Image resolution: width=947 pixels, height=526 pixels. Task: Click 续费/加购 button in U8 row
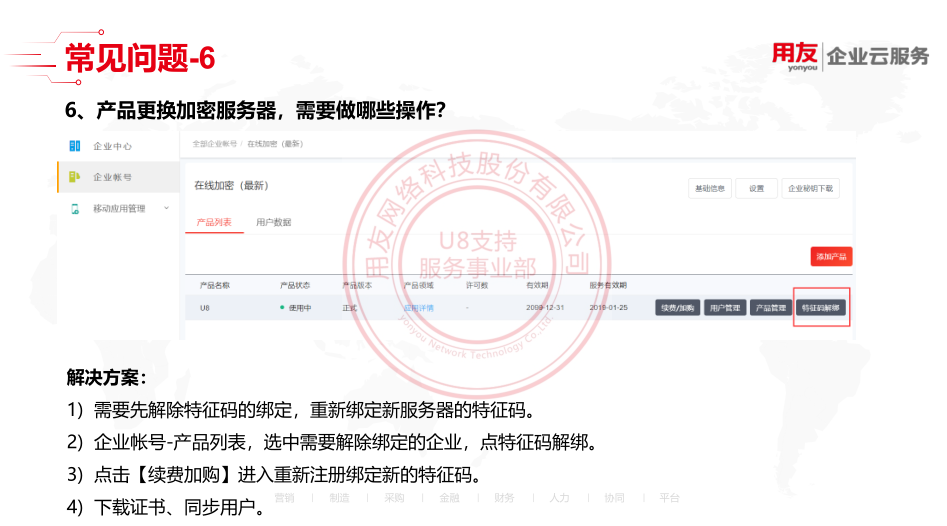point(677,308)
